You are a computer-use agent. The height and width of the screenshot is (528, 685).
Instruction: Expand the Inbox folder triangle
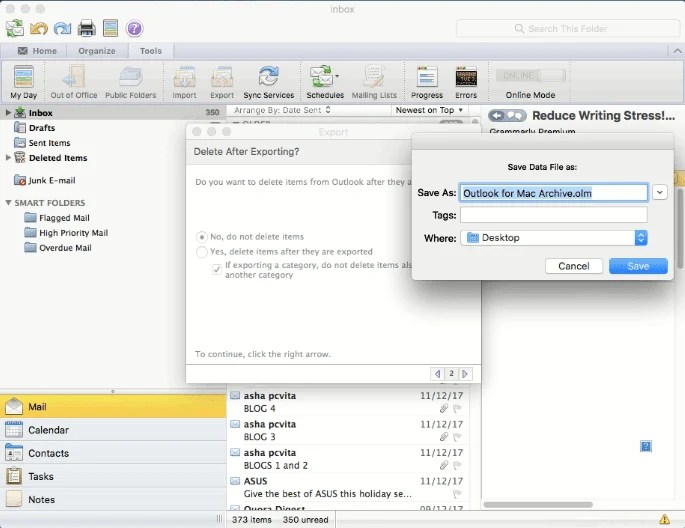[8, 113]
